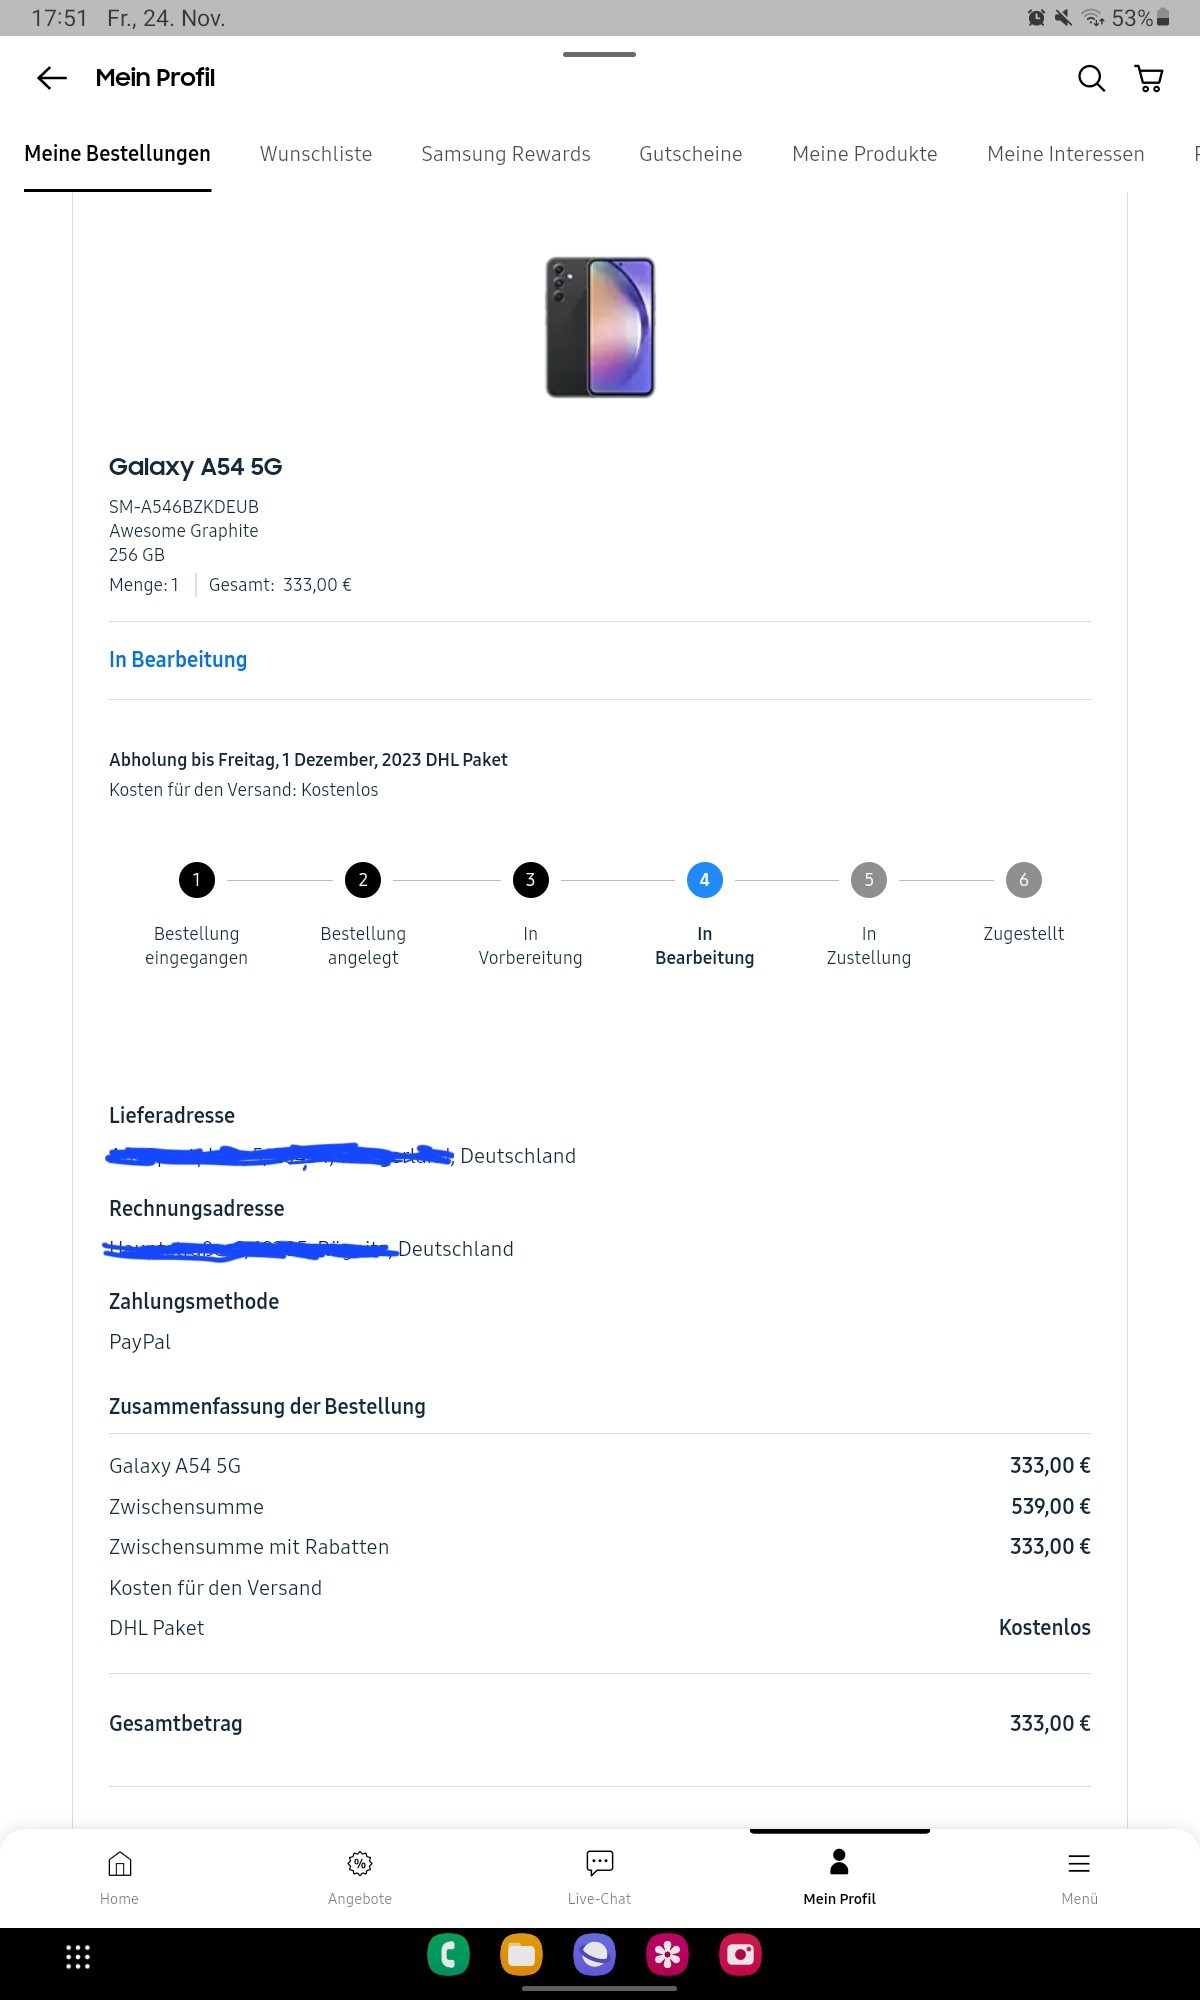1200x2000 pixels.
Task: Open the shopping cart
Action: click(x=1149, y=78)
